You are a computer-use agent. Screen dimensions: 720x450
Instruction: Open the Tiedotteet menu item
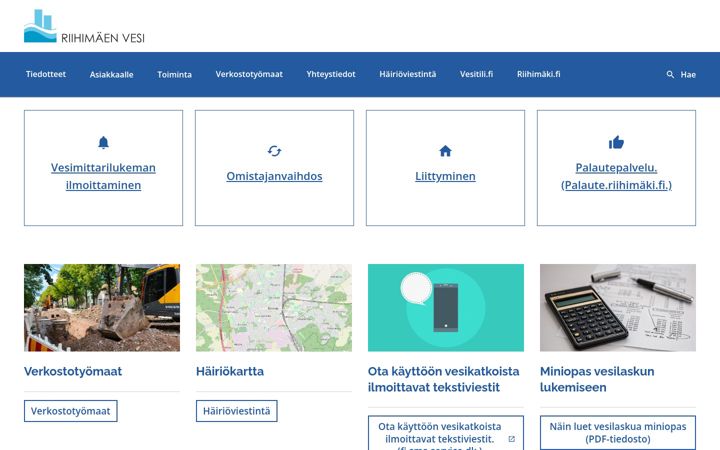point(46,74)
